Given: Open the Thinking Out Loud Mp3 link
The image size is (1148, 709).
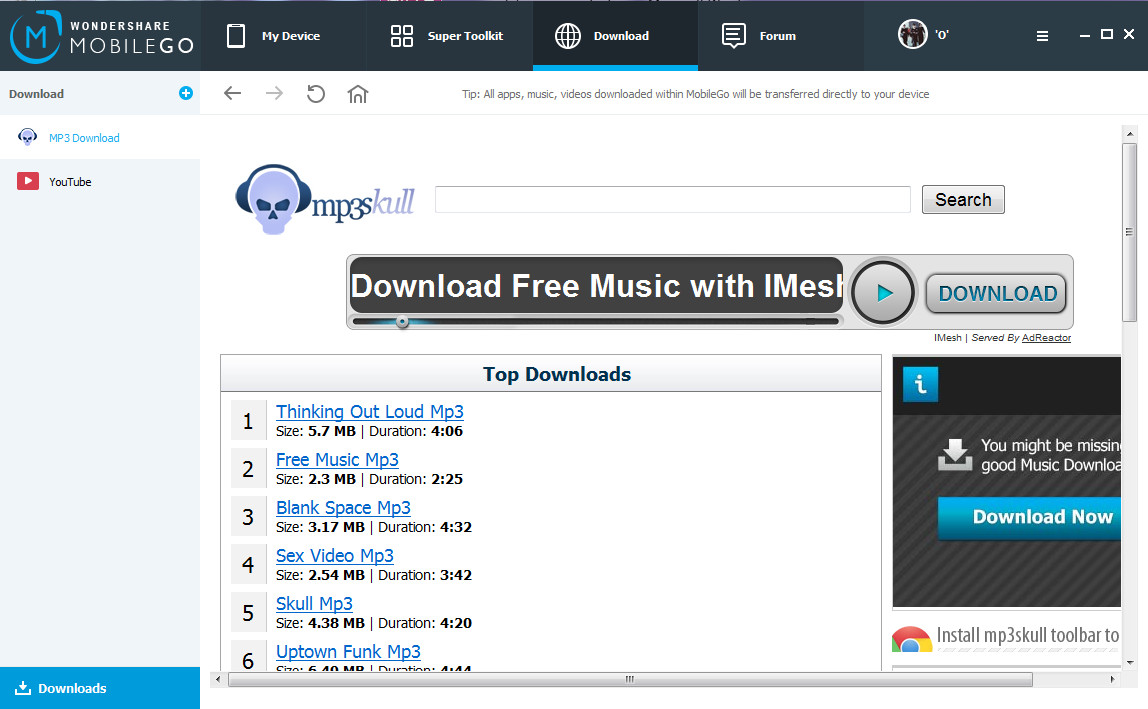Looking at the screenshot, I should pos(369,412).
